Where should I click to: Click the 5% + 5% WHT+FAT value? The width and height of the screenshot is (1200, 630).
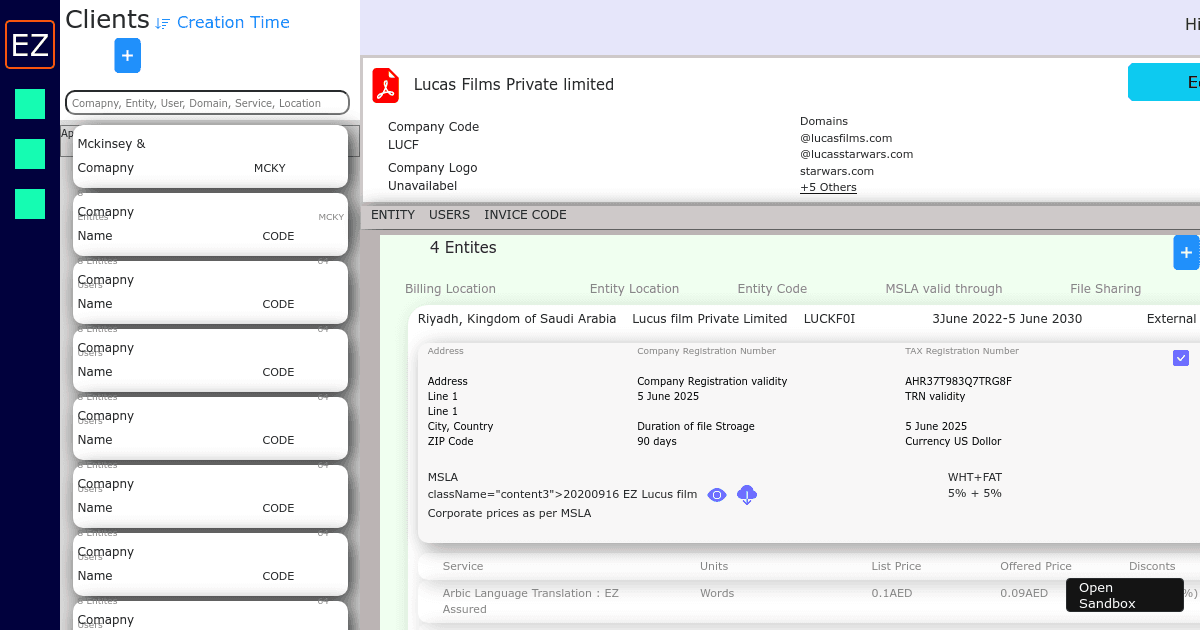pos(975,494)
